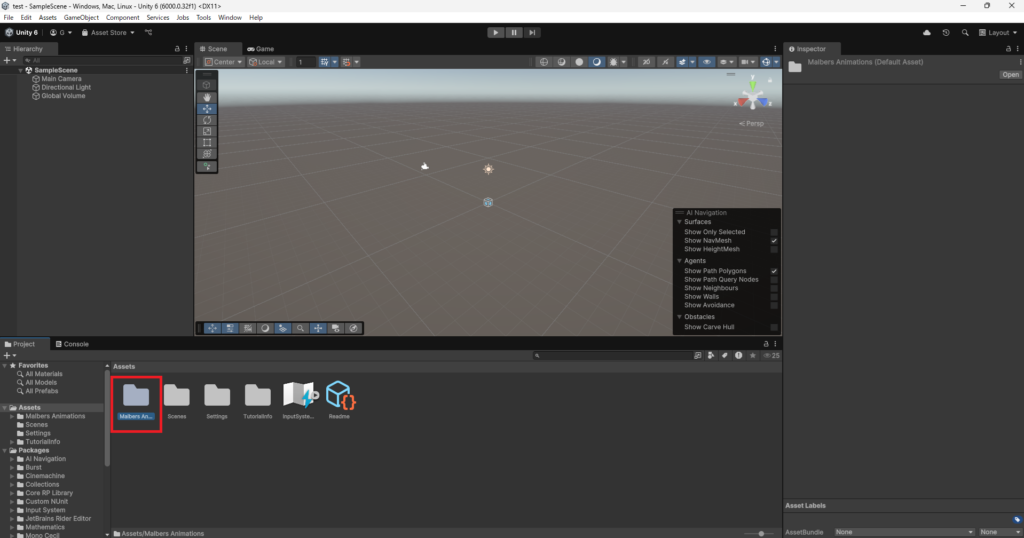Select the Transform tool
Screen dimensions: 1024x538
pos(207,154)
